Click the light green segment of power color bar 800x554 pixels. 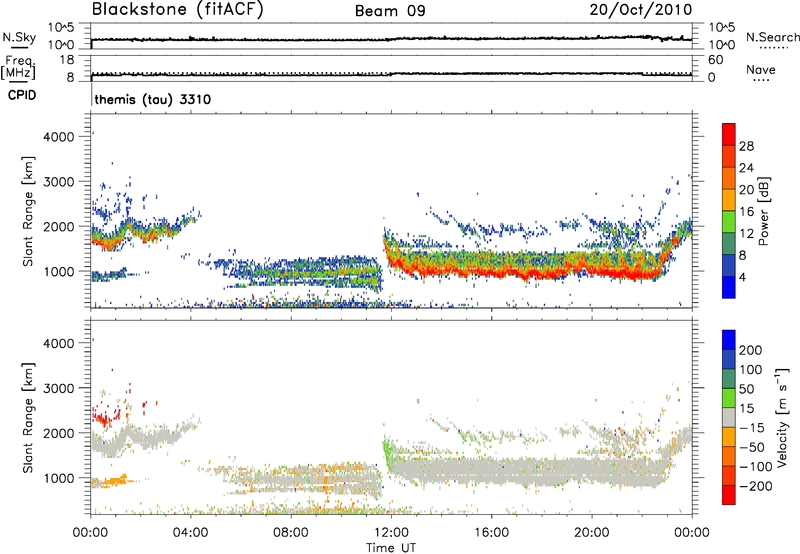(729, 222)
